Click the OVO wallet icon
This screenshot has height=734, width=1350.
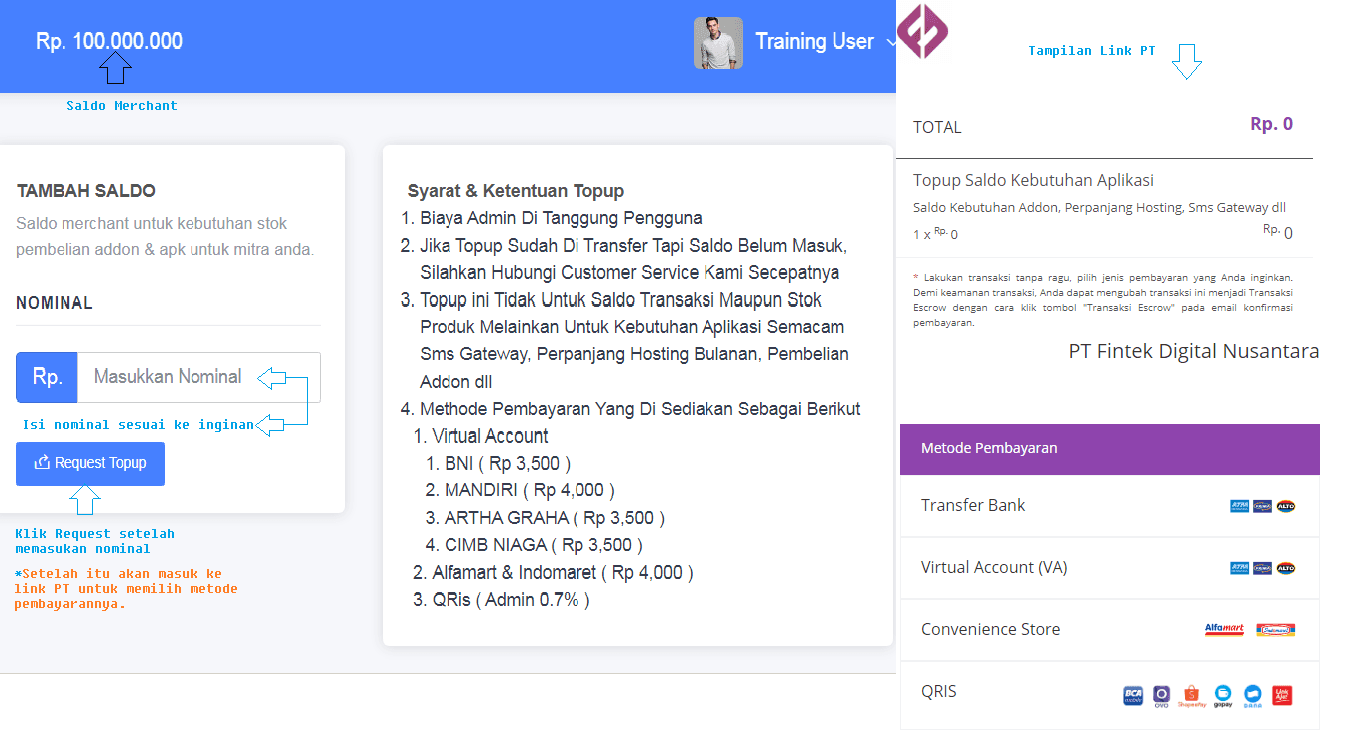[1161, 695]
